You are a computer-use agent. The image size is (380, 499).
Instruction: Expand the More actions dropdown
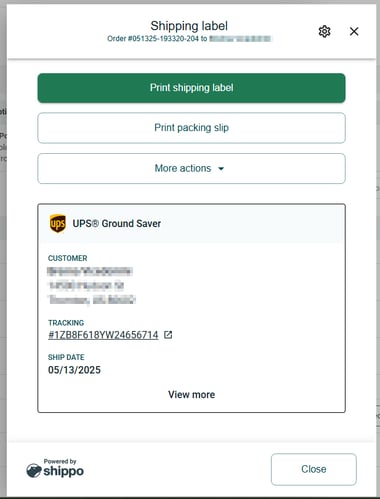point(191,168)
